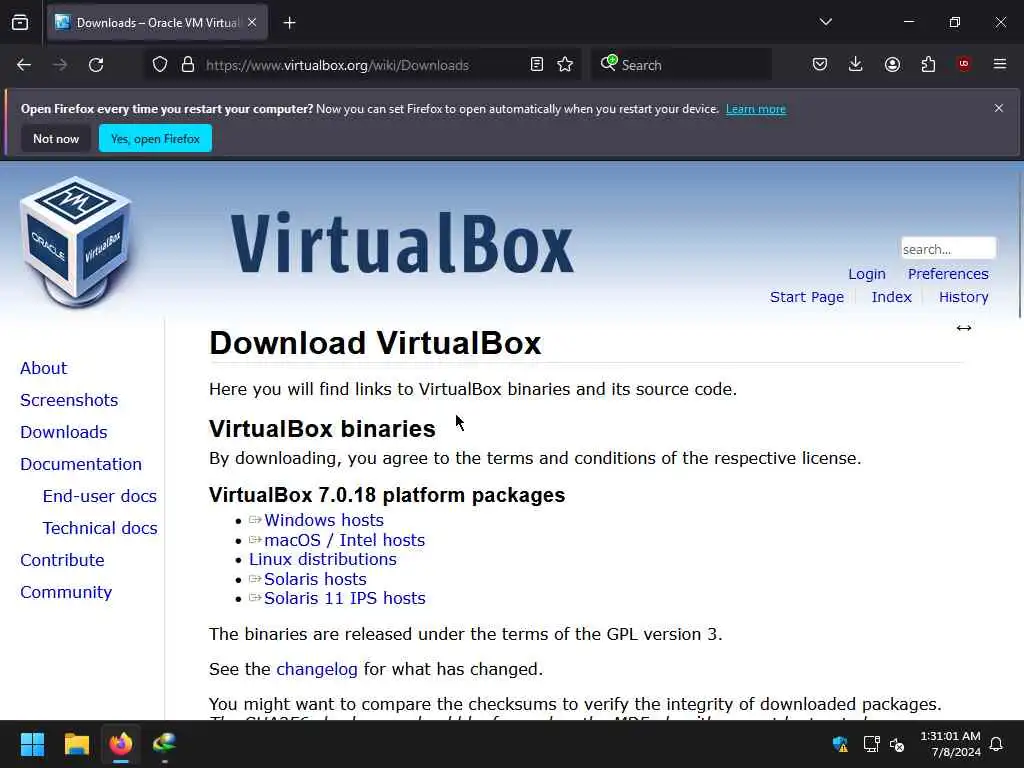
Task: Open the Windows Start menu
Action: [x=32, y=744]
